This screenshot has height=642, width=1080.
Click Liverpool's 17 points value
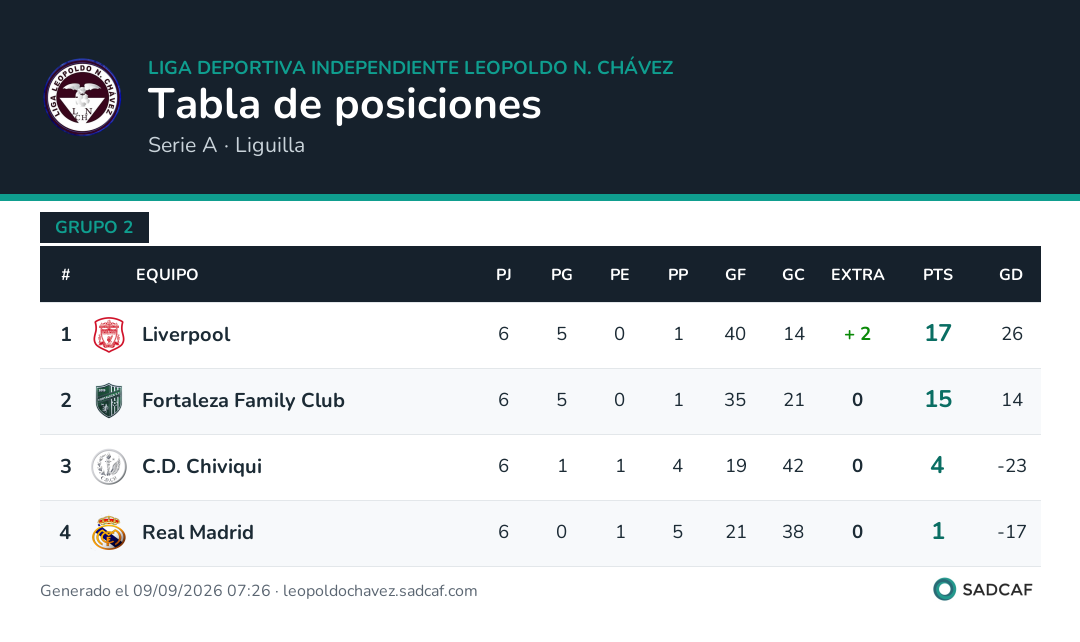point(938,333)
